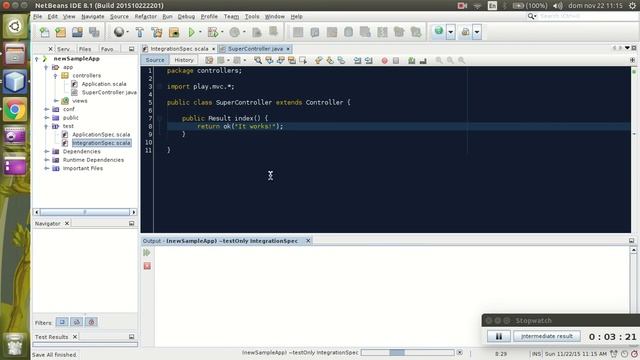Open the Tools menu
Viewport: 640px width, 360px height.
[x=252, y=16]
